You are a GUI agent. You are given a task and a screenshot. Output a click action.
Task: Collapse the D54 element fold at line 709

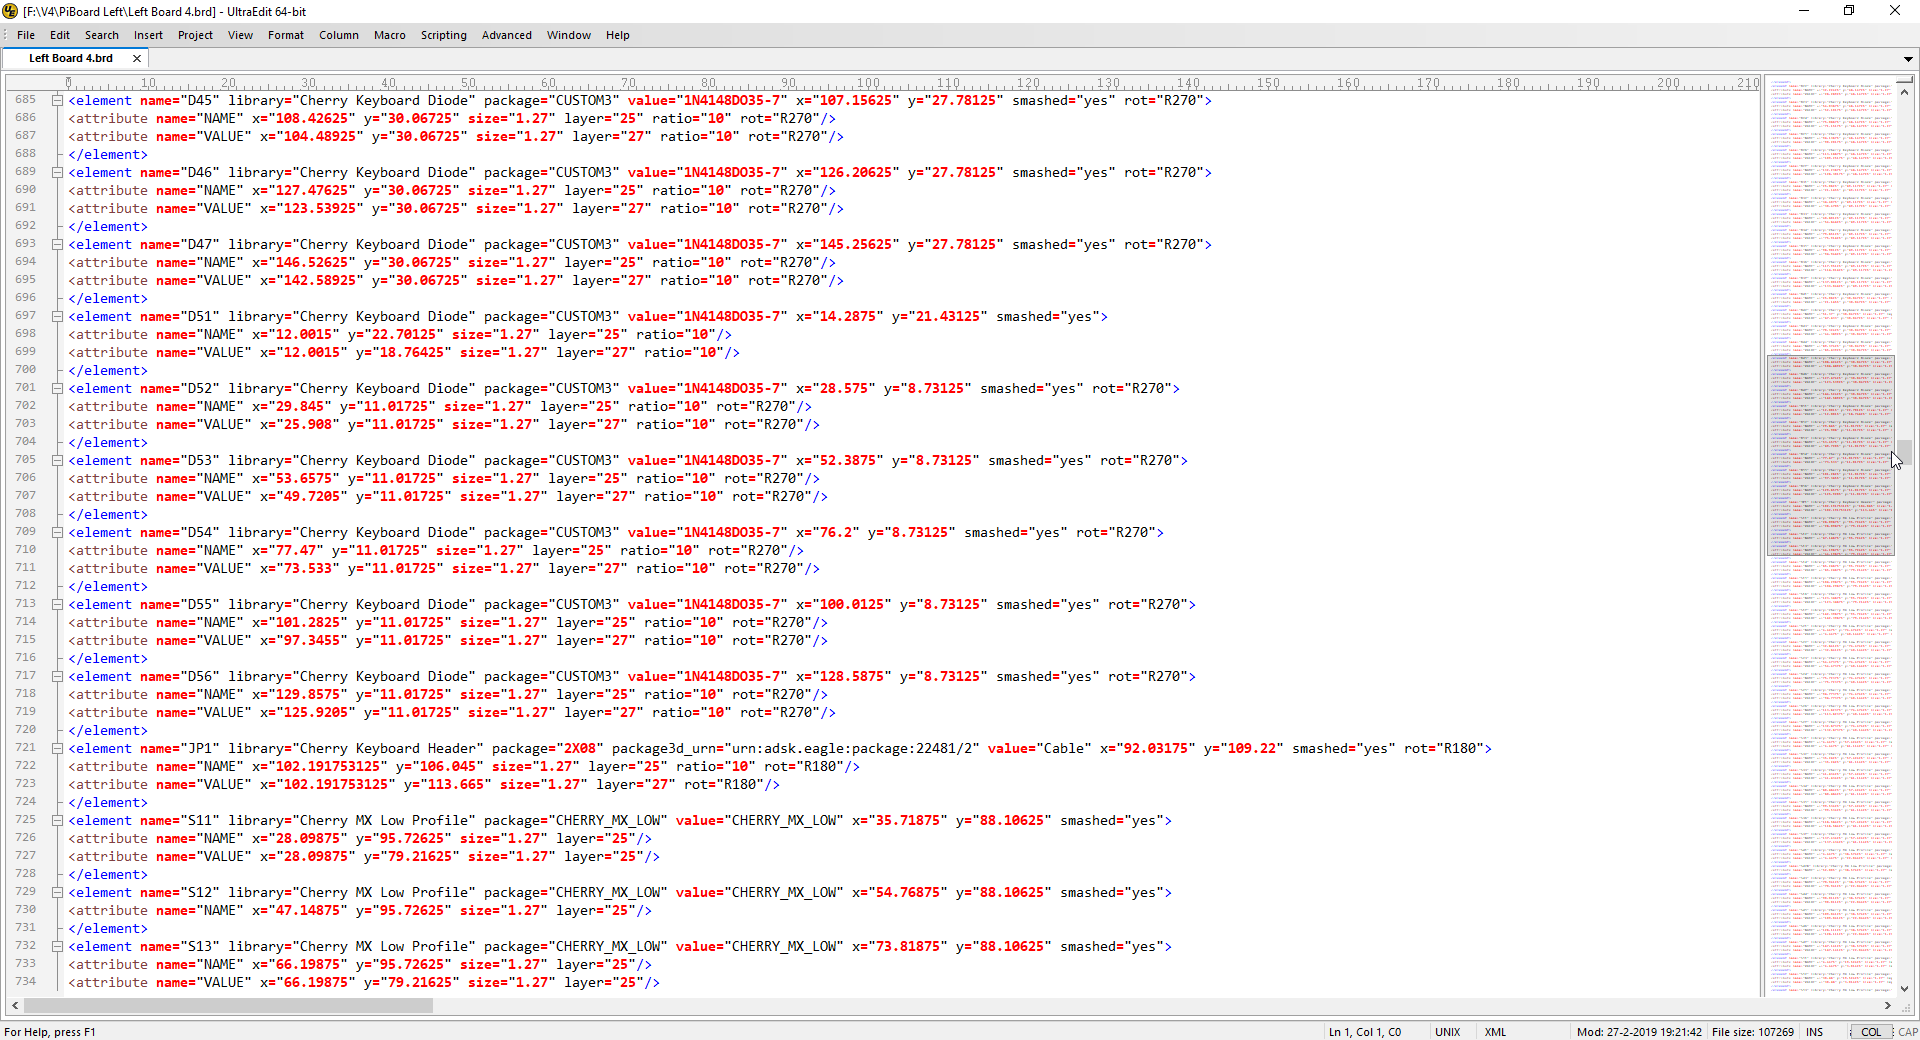(58, 533)
